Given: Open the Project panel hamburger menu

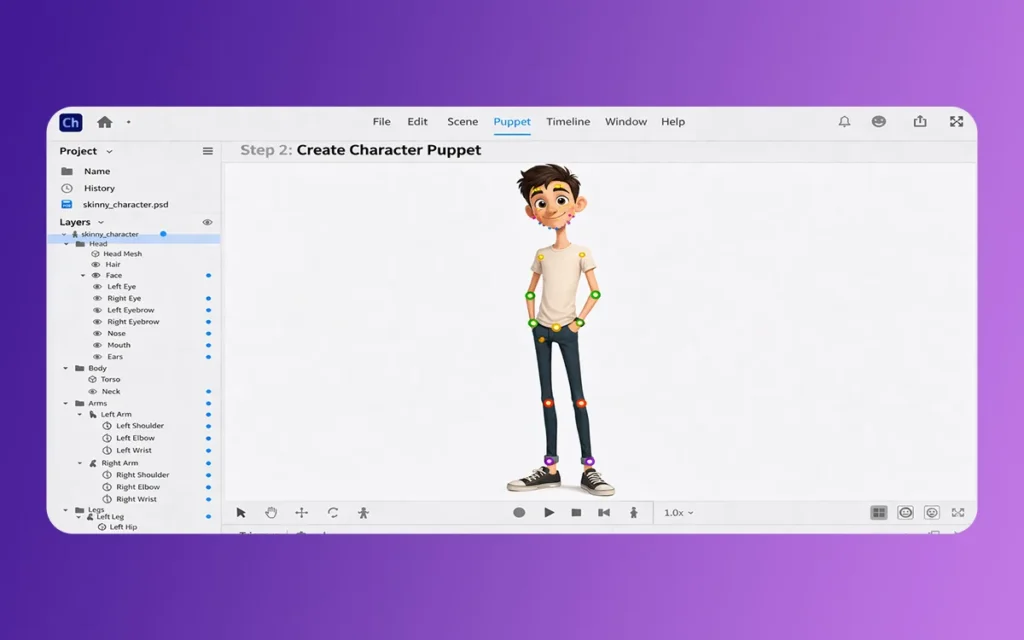Looking at the screenshot, I should (208, 151).
